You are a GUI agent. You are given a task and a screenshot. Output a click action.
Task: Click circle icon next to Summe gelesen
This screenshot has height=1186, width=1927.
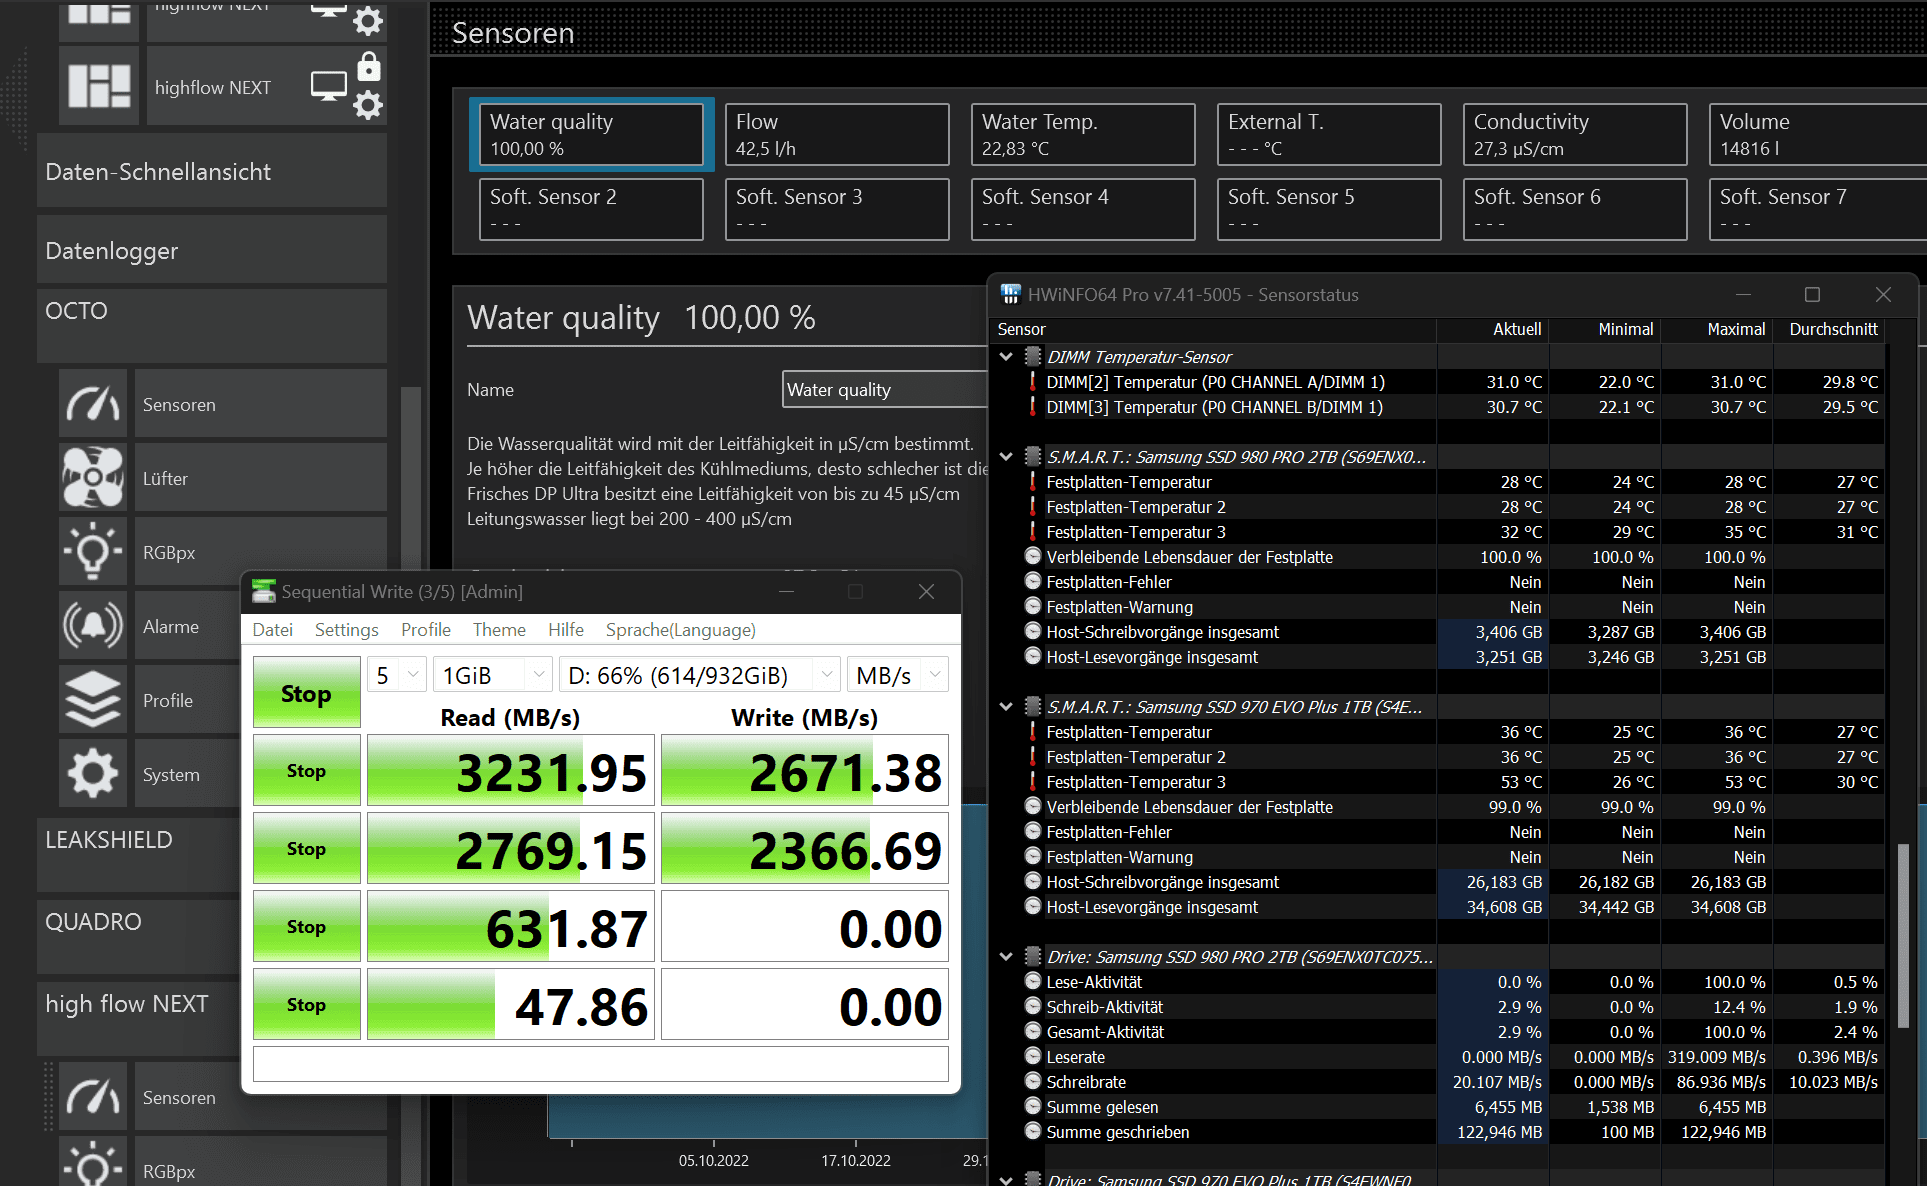click(x=1033, y=1105)
